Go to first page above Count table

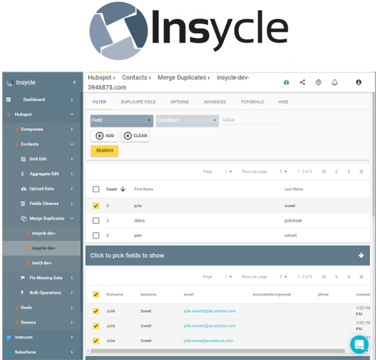(x=324, y=171)
